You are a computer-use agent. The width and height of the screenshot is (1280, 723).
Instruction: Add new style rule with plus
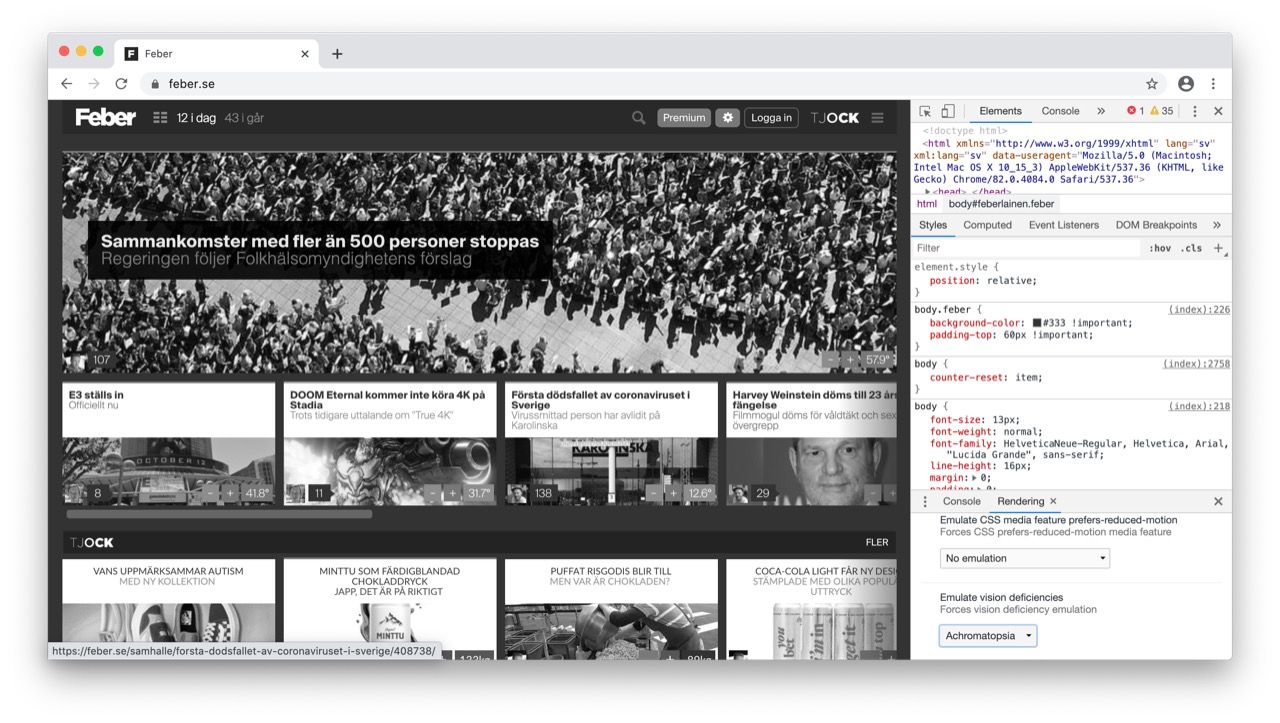tap(1218, 248)
